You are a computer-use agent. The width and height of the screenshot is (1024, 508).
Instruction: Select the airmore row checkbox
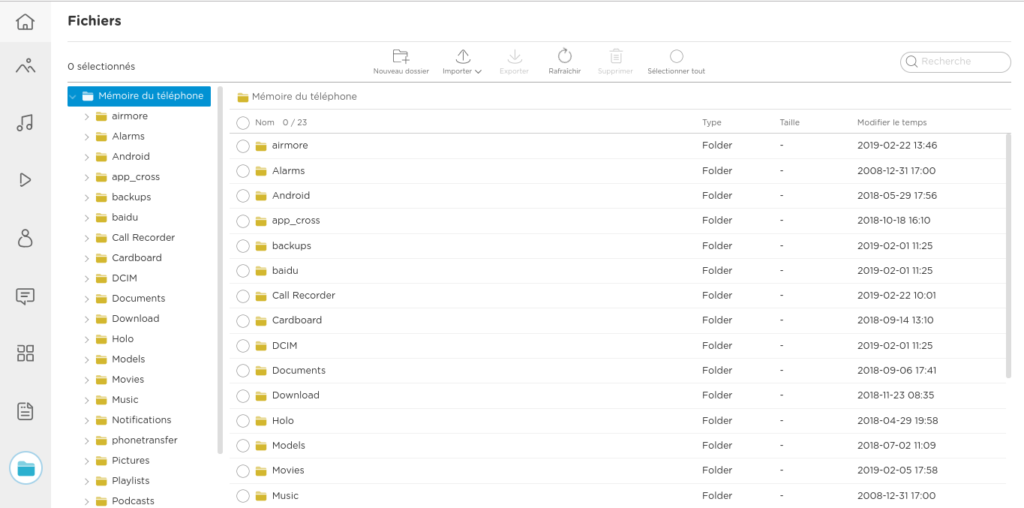click(243, 146)
